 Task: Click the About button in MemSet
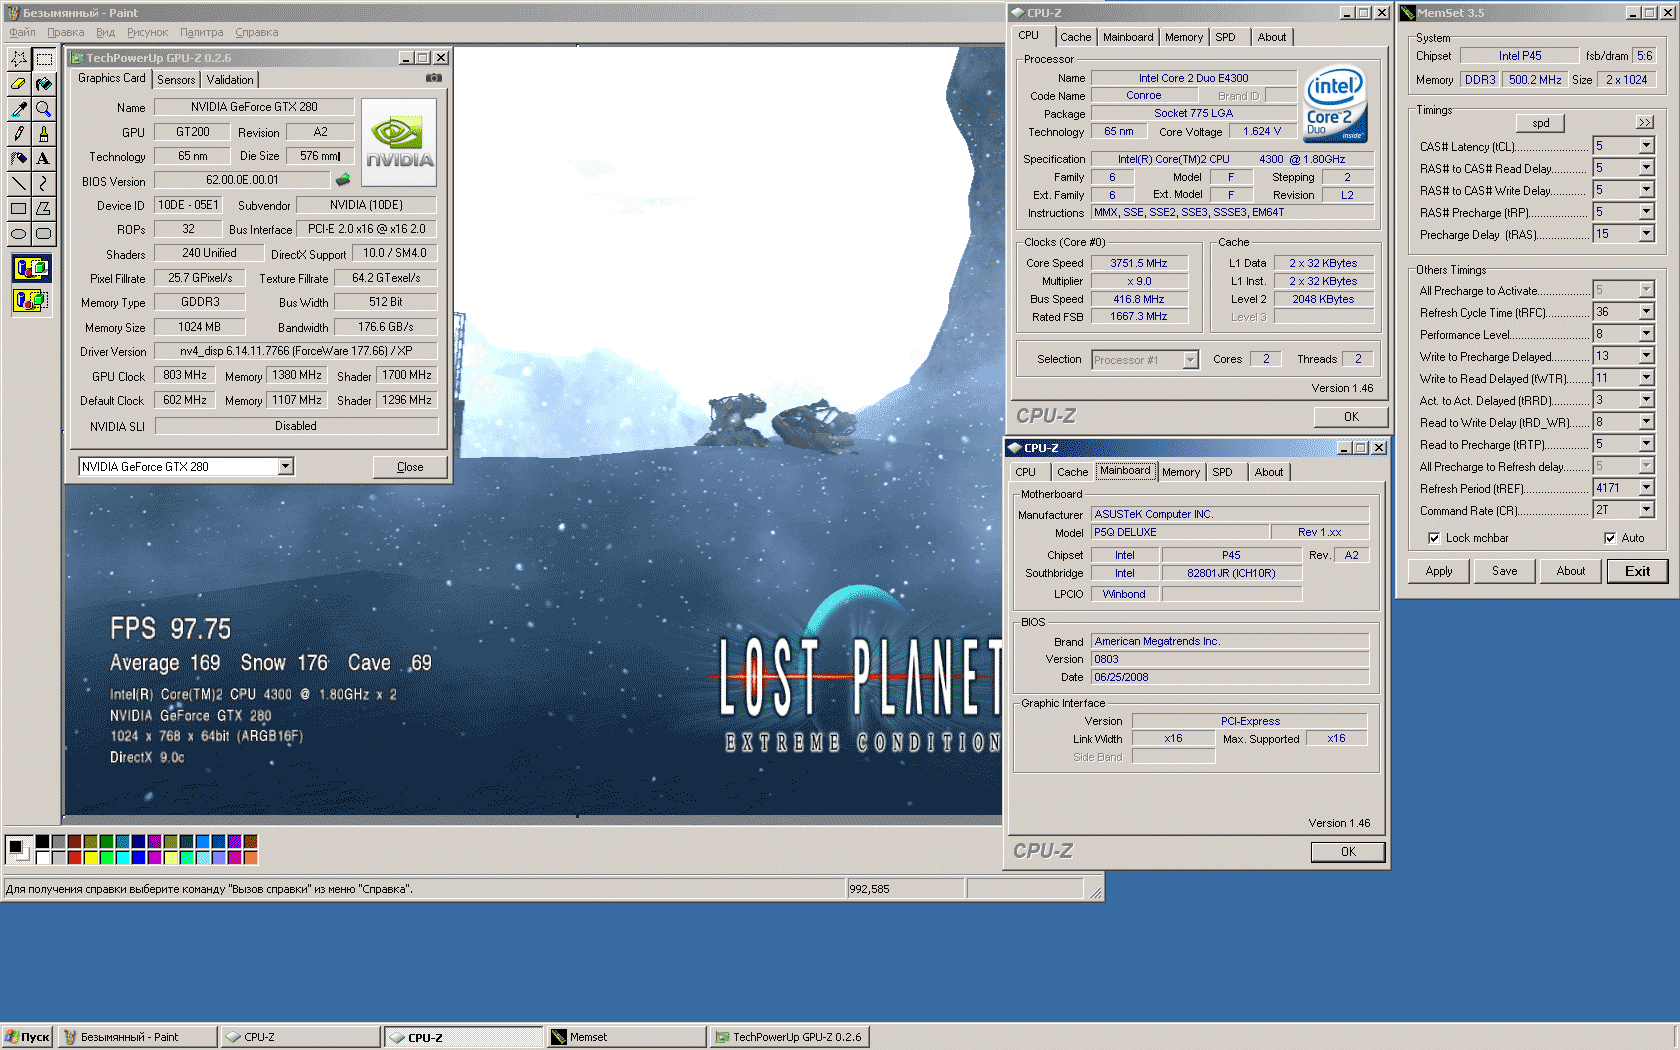tap(1571, 571)
